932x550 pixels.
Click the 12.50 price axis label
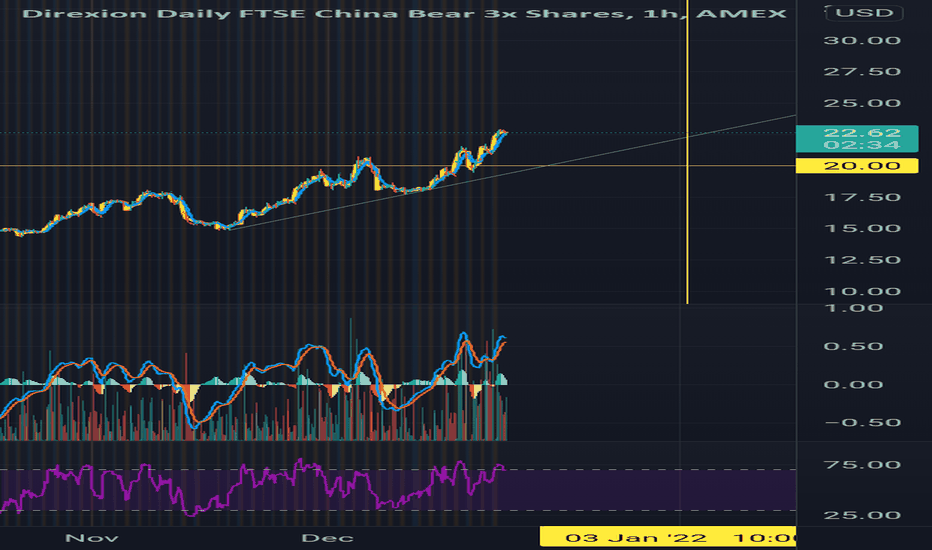(x=862, y=260)
